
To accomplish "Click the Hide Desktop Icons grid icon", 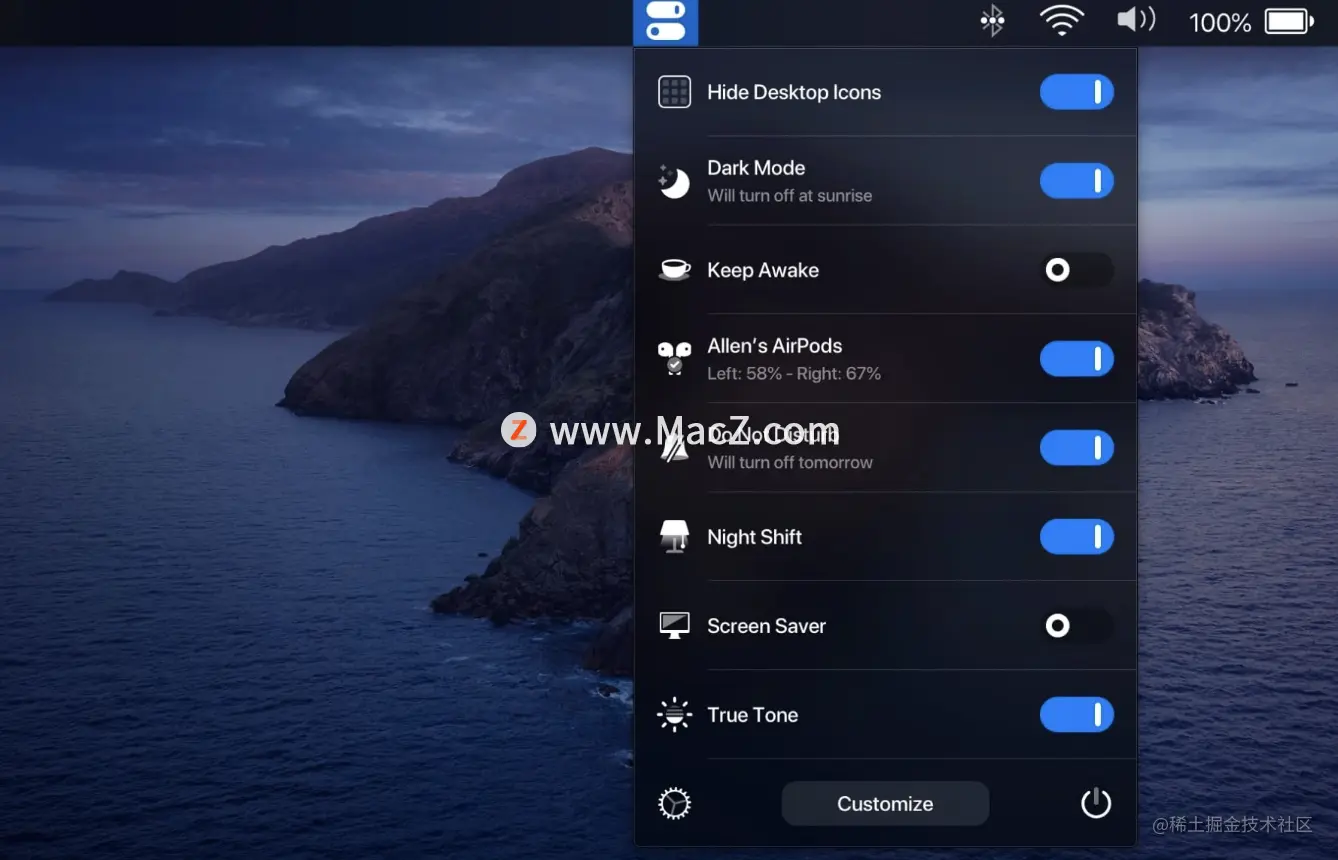I will click(675, 92).
